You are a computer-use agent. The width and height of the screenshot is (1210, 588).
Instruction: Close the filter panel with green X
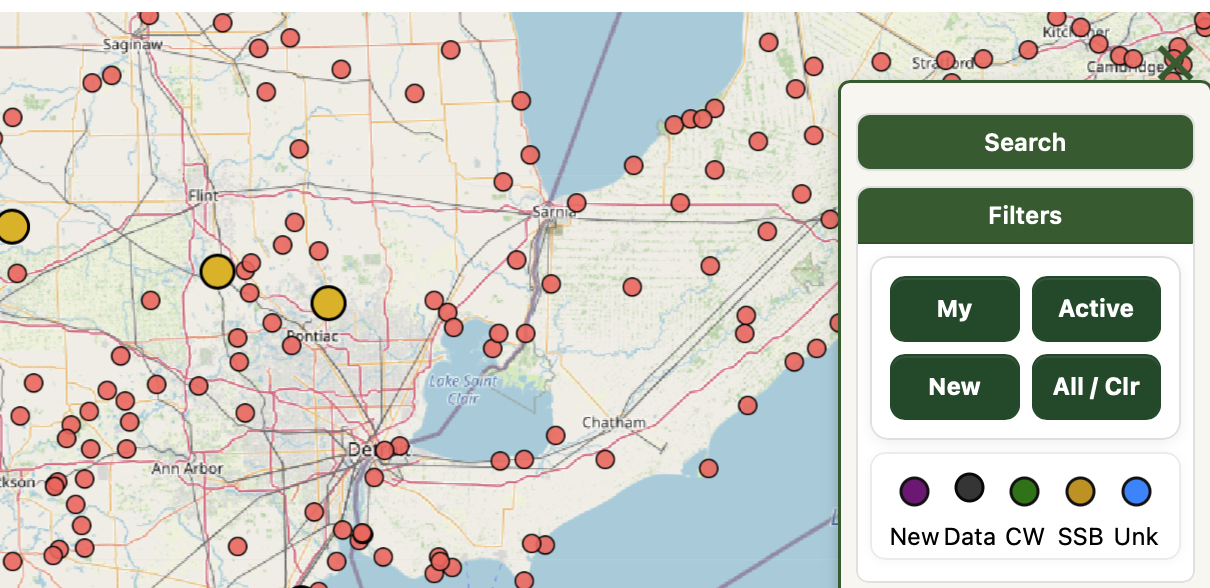pyautogui.click(x=1175, y=64)
